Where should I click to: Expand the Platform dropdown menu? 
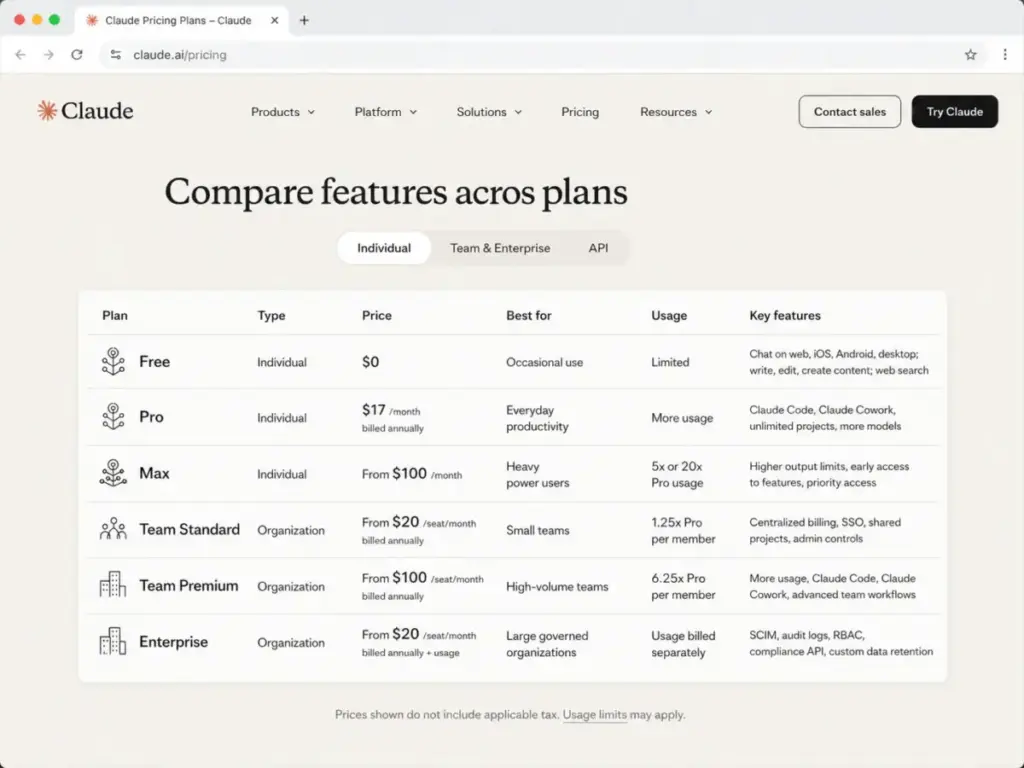coord(385,112)
